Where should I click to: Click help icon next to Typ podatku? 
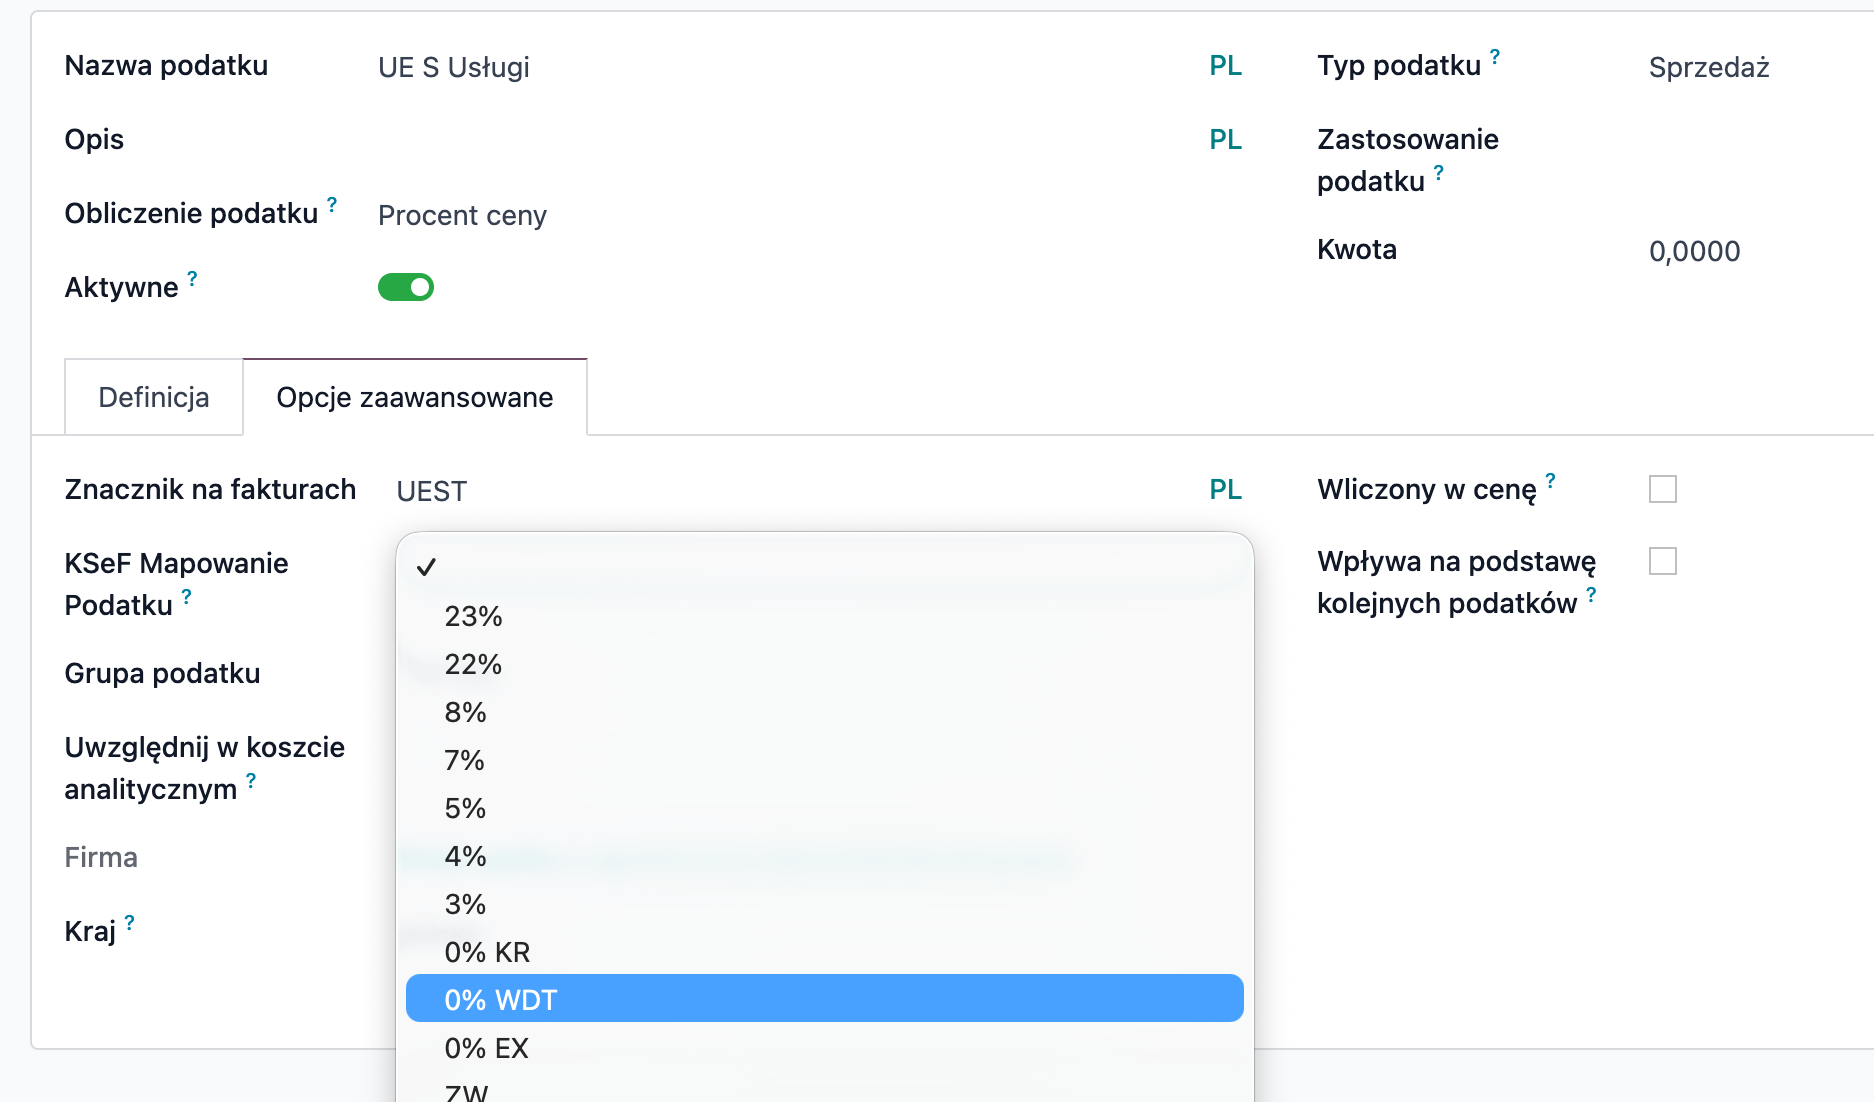point(1494,57)
